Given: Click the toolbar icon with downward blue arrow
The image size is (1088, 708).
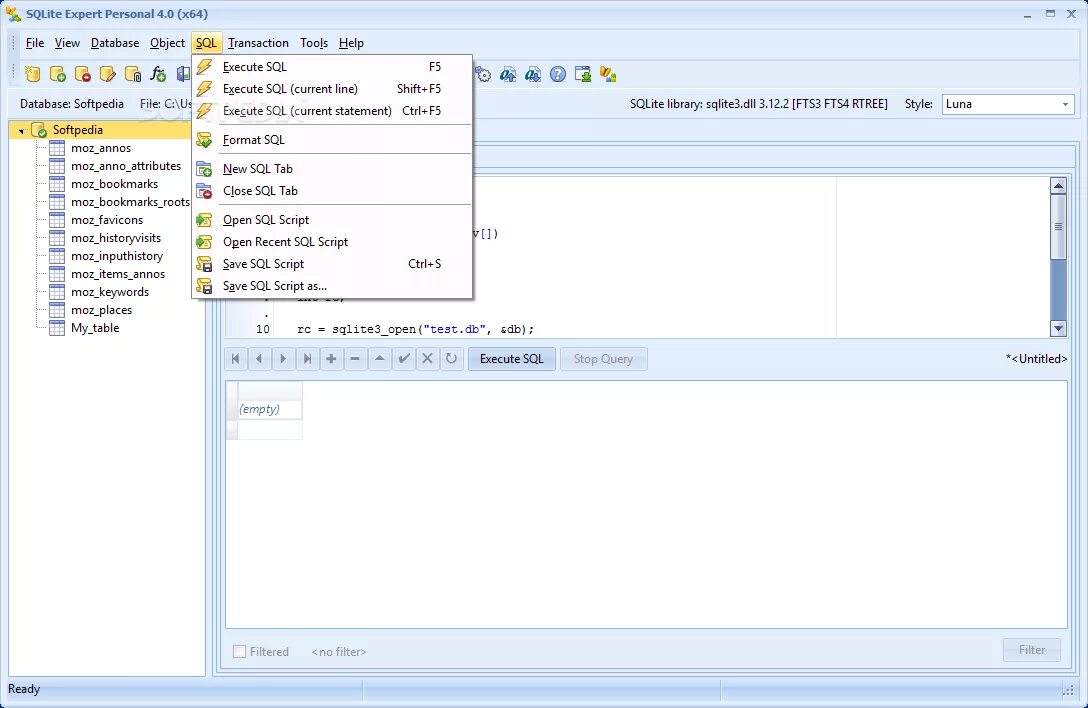Looking at the screenshot, I should pyautogui.click(x=533, y=74).
